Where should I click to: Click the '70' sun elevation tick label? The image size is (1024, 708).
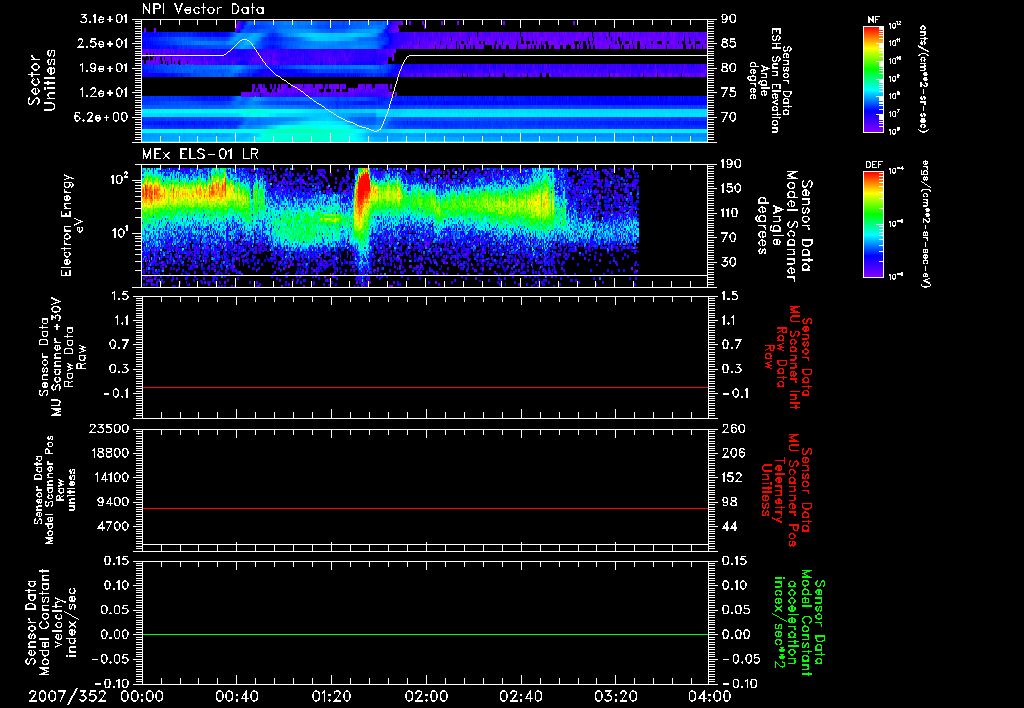[x=729, y=117]
